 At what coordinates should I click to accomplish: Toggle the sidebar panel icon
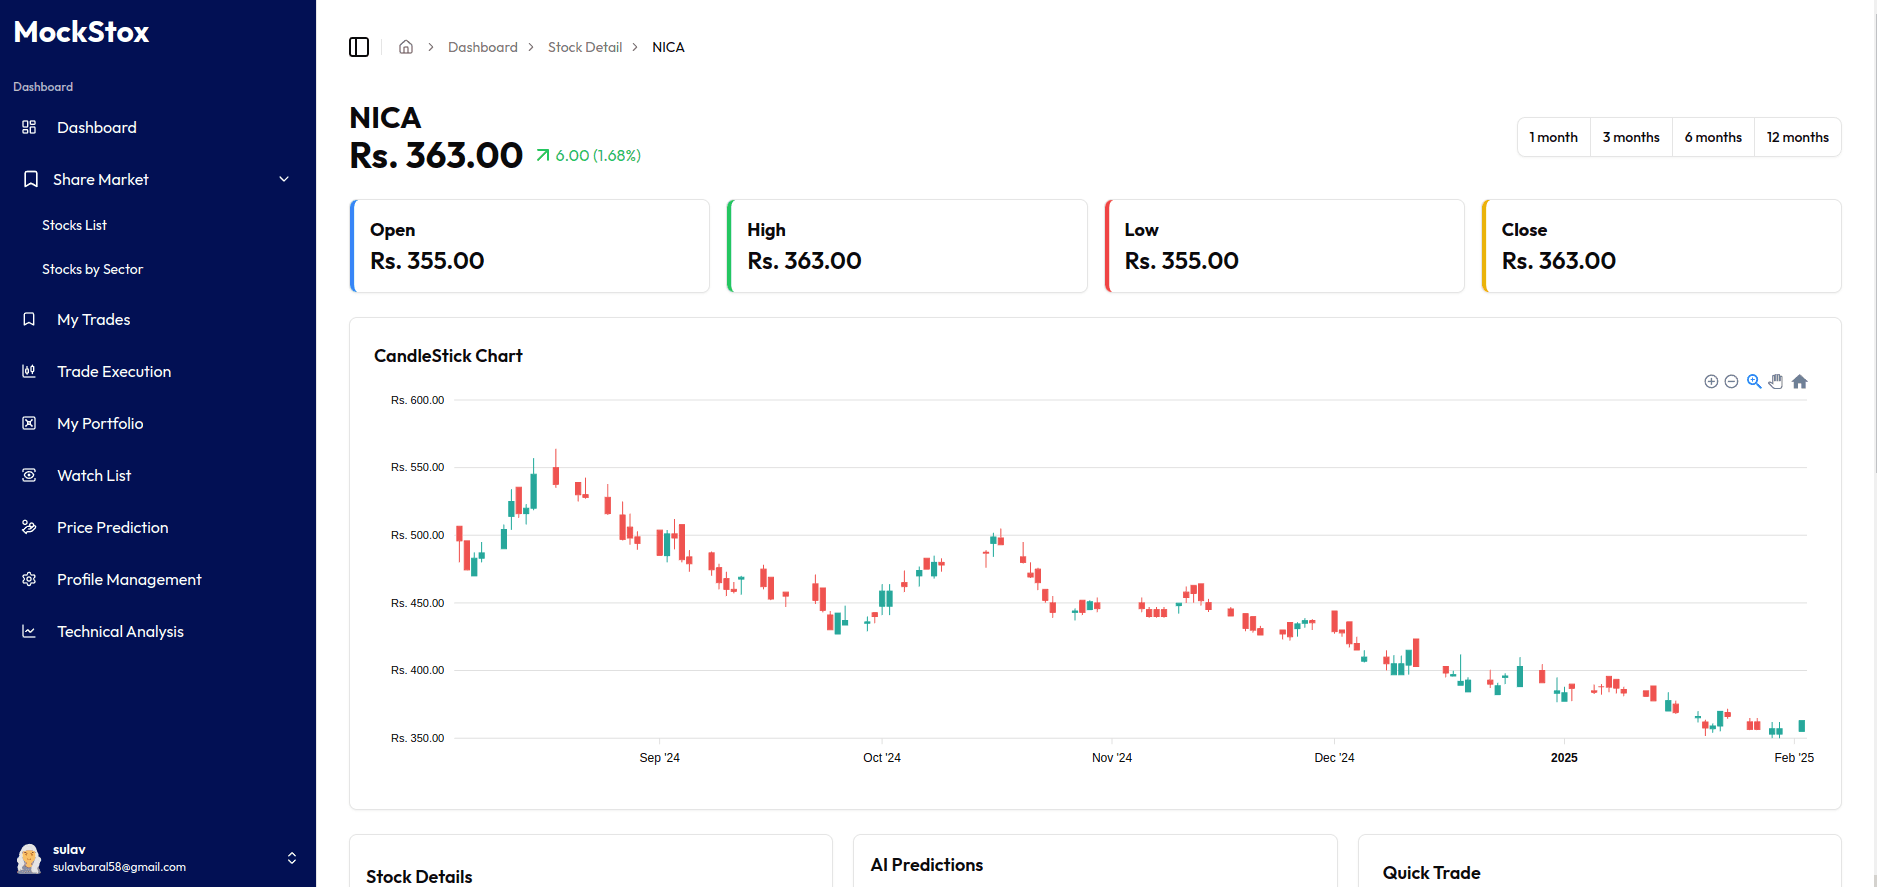(x=359, y=47)
